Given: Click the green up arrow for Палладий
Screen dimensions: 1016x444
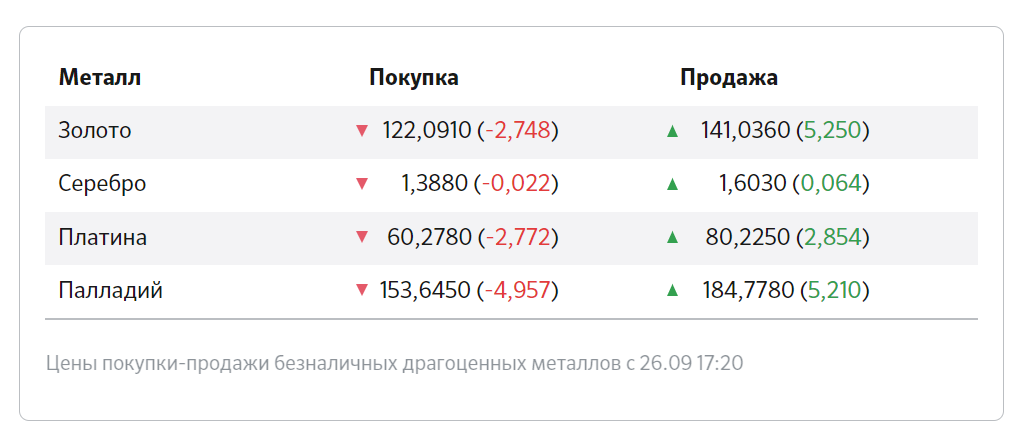Looking at the screenshot, I should tap(672, 291).
